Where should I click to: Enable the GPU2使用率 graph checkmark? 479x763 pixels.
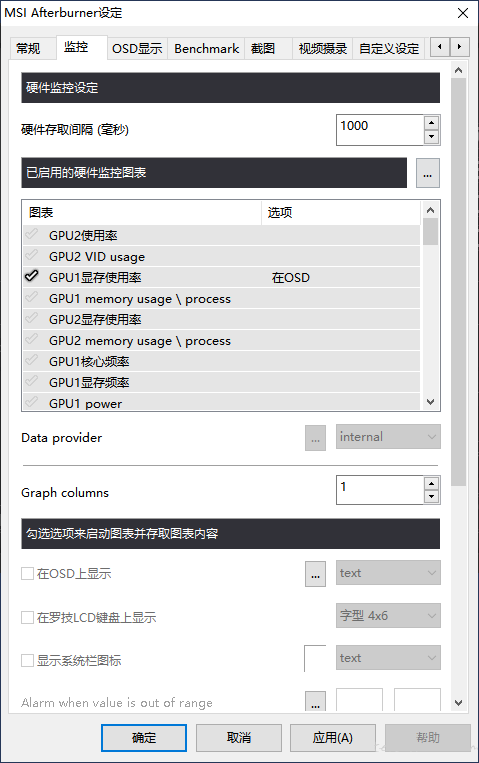click(x=32, y=235)
